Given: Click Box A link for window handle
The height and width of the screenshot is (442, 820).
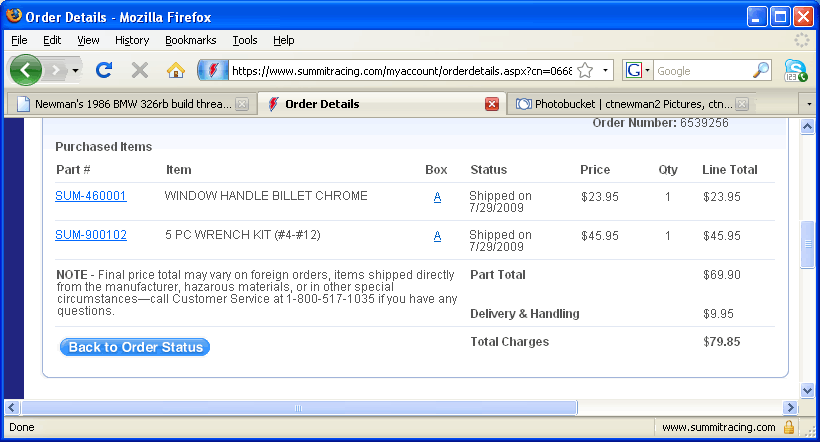Looking at the screenshot, I should click(437, 197).
